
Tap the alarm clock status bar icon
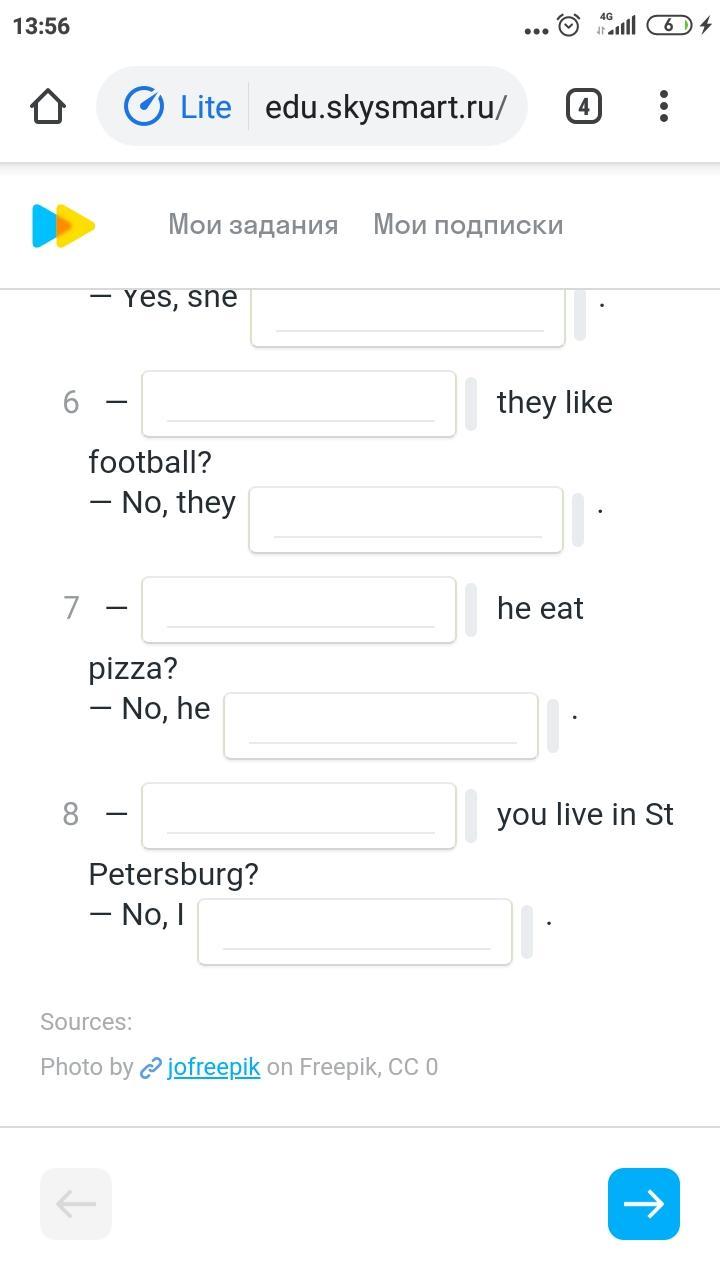569,26
